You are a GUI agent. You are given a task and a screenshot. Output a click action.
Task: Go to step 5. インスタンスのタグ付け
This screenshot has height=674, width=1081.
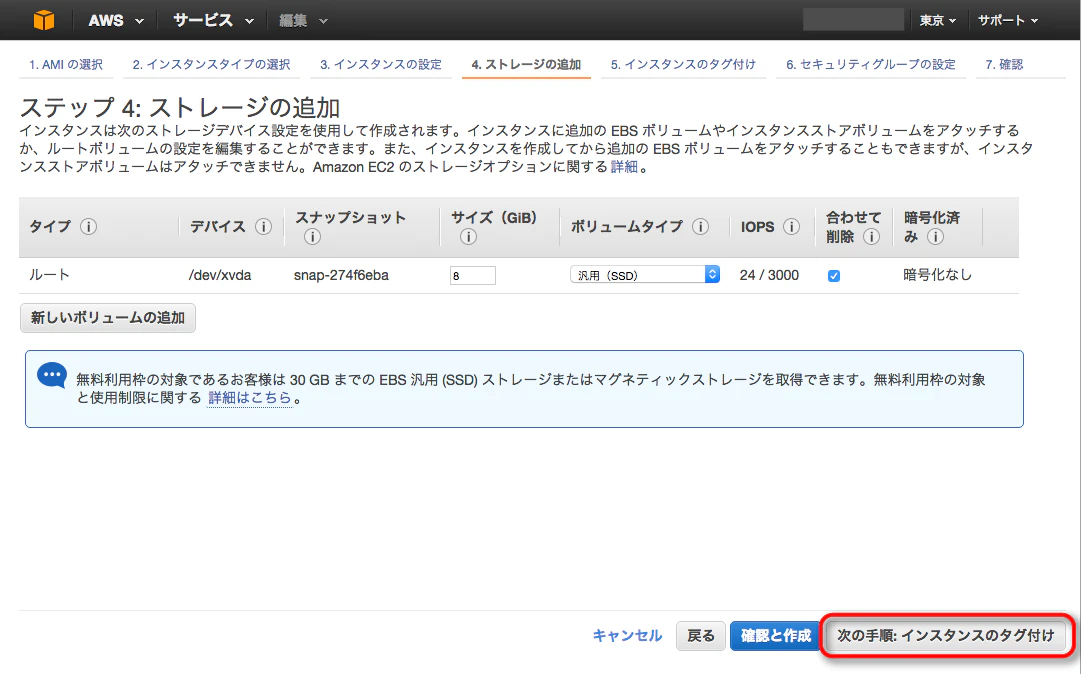pyautogui.click(x=683, y=65)
